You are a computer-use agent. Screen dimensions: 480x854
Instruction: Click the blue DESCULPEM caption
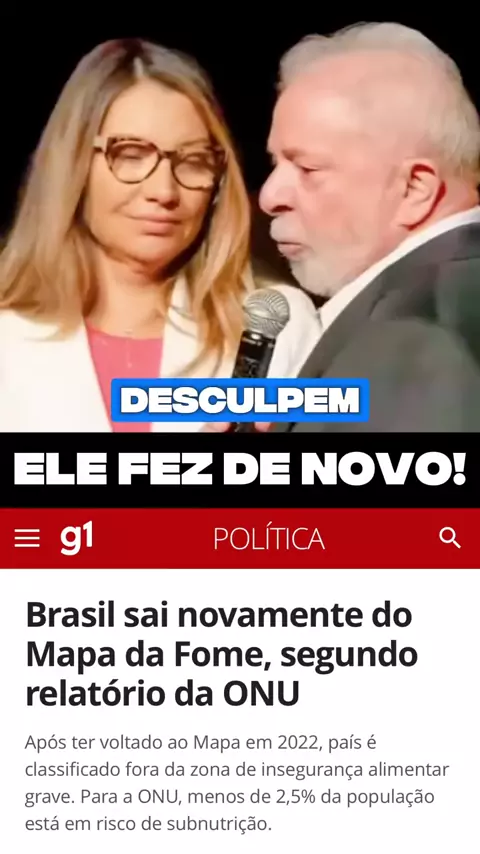[240, 400]
